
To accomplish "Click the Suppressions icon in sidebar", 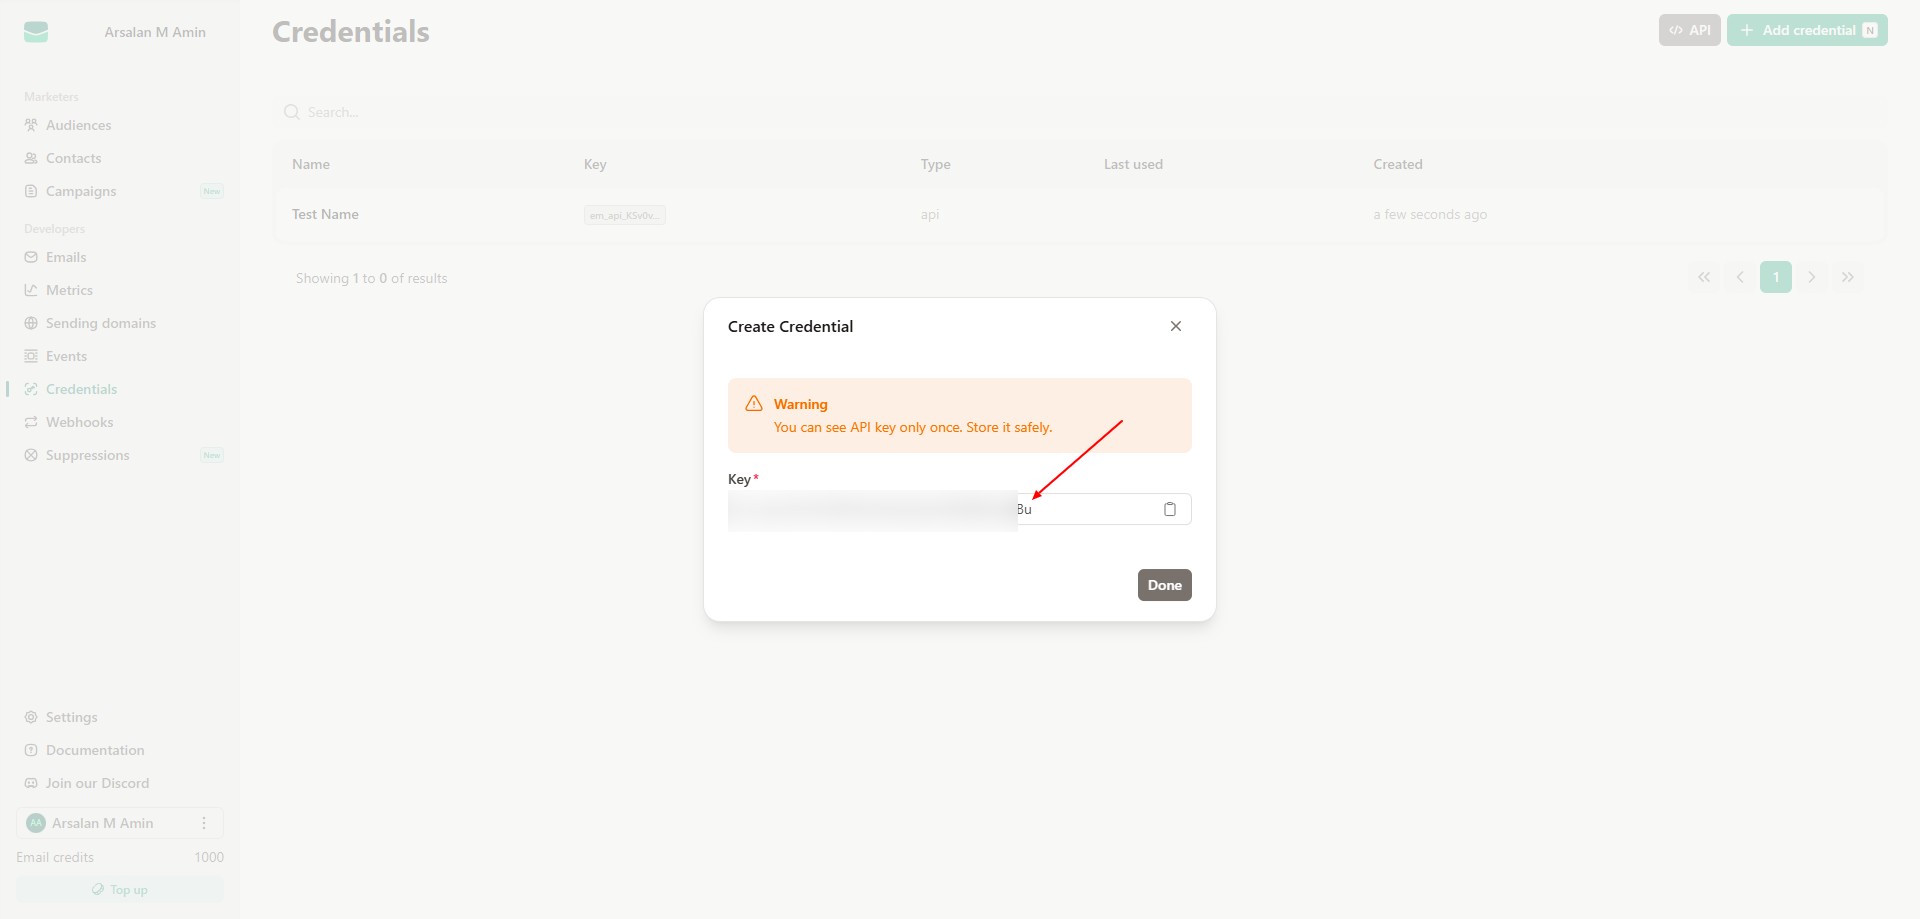I will point(31,455).
